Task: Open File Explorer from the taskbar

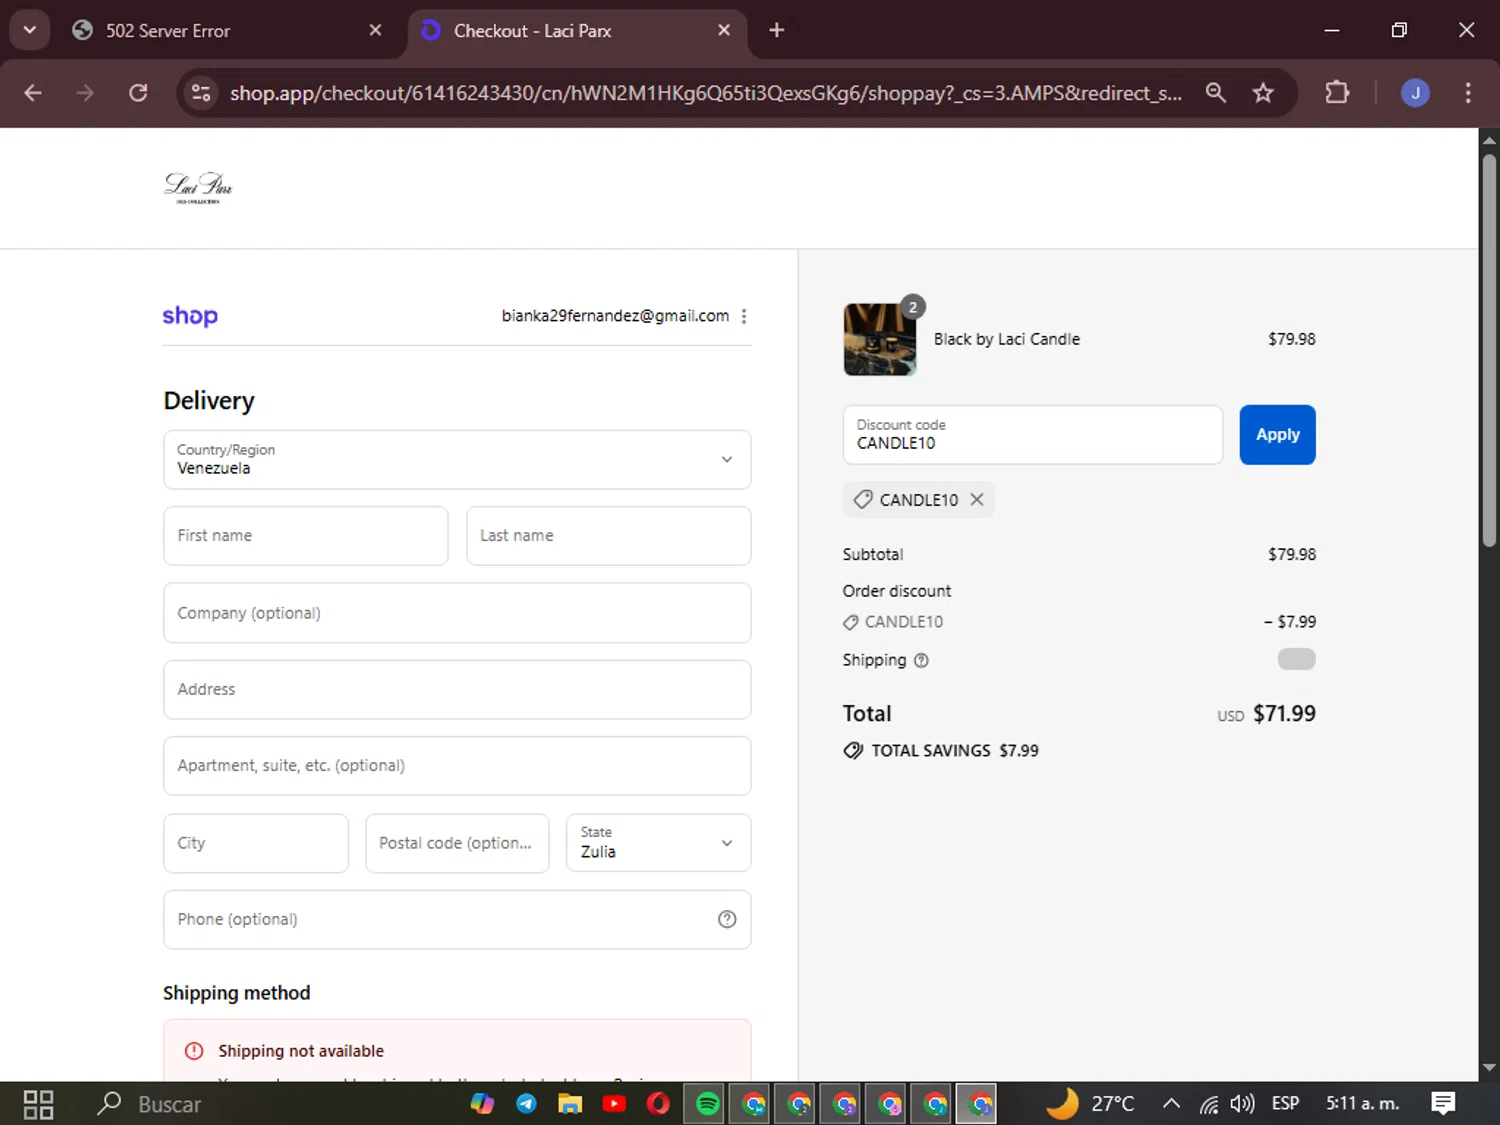Action: pos(570,1104)
